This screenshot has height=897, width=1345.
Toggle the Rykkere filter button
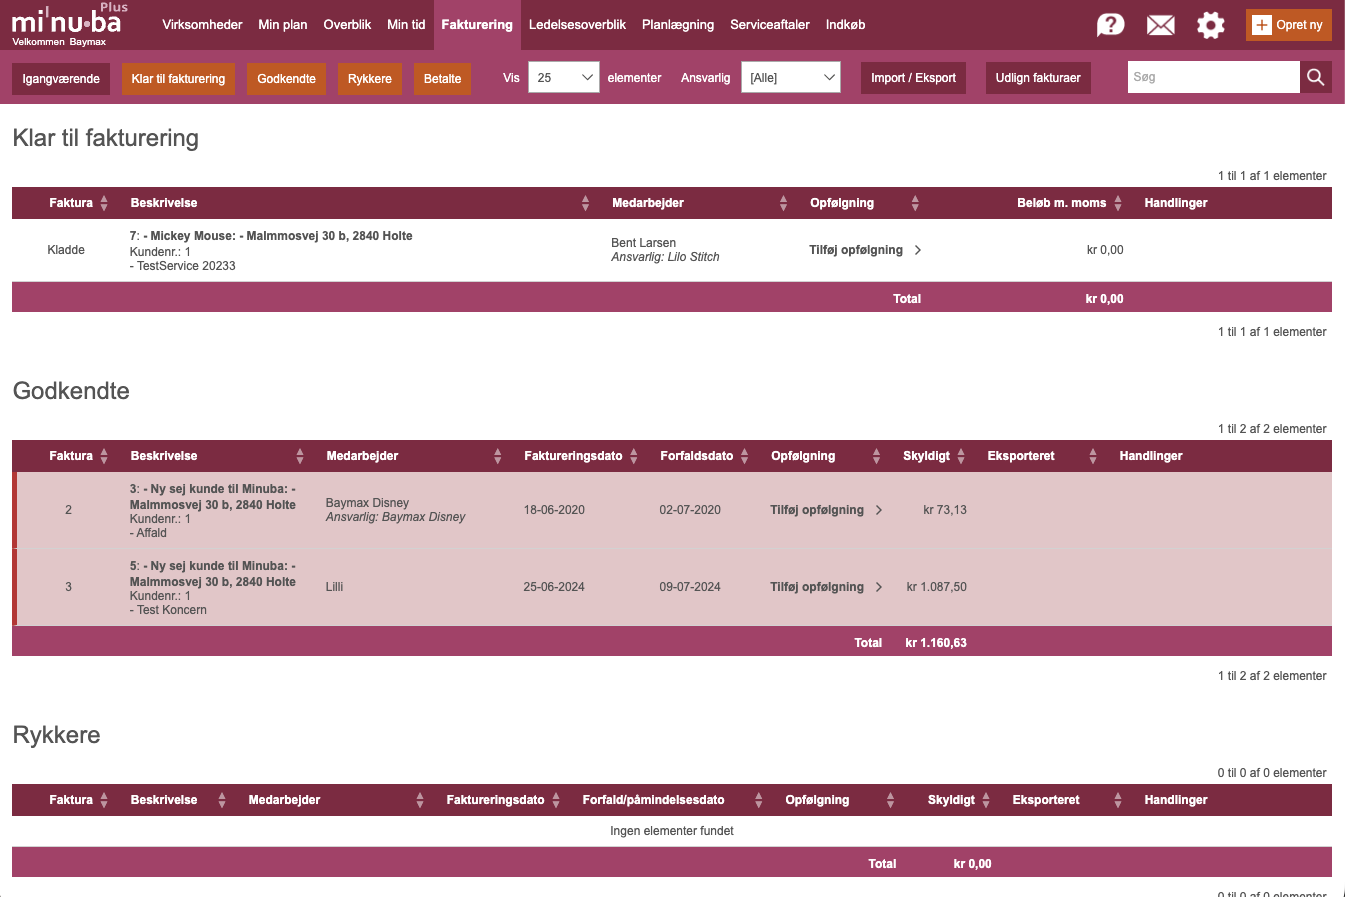tap(369, 79)
